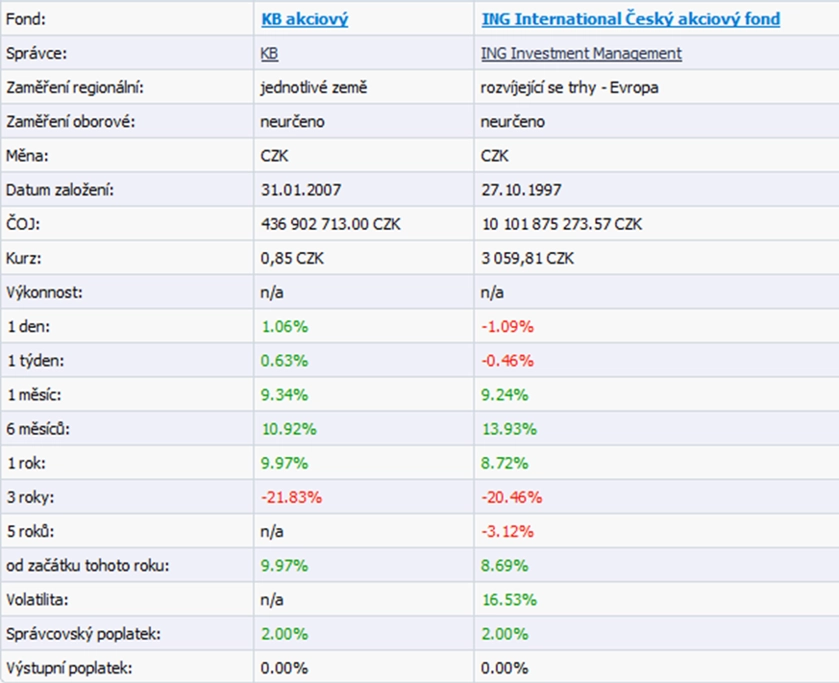Image resolution: width=839 pixels, height=683 pixels.
Task: Click the '1 den:' row label
Action: [x=28, y=327]
